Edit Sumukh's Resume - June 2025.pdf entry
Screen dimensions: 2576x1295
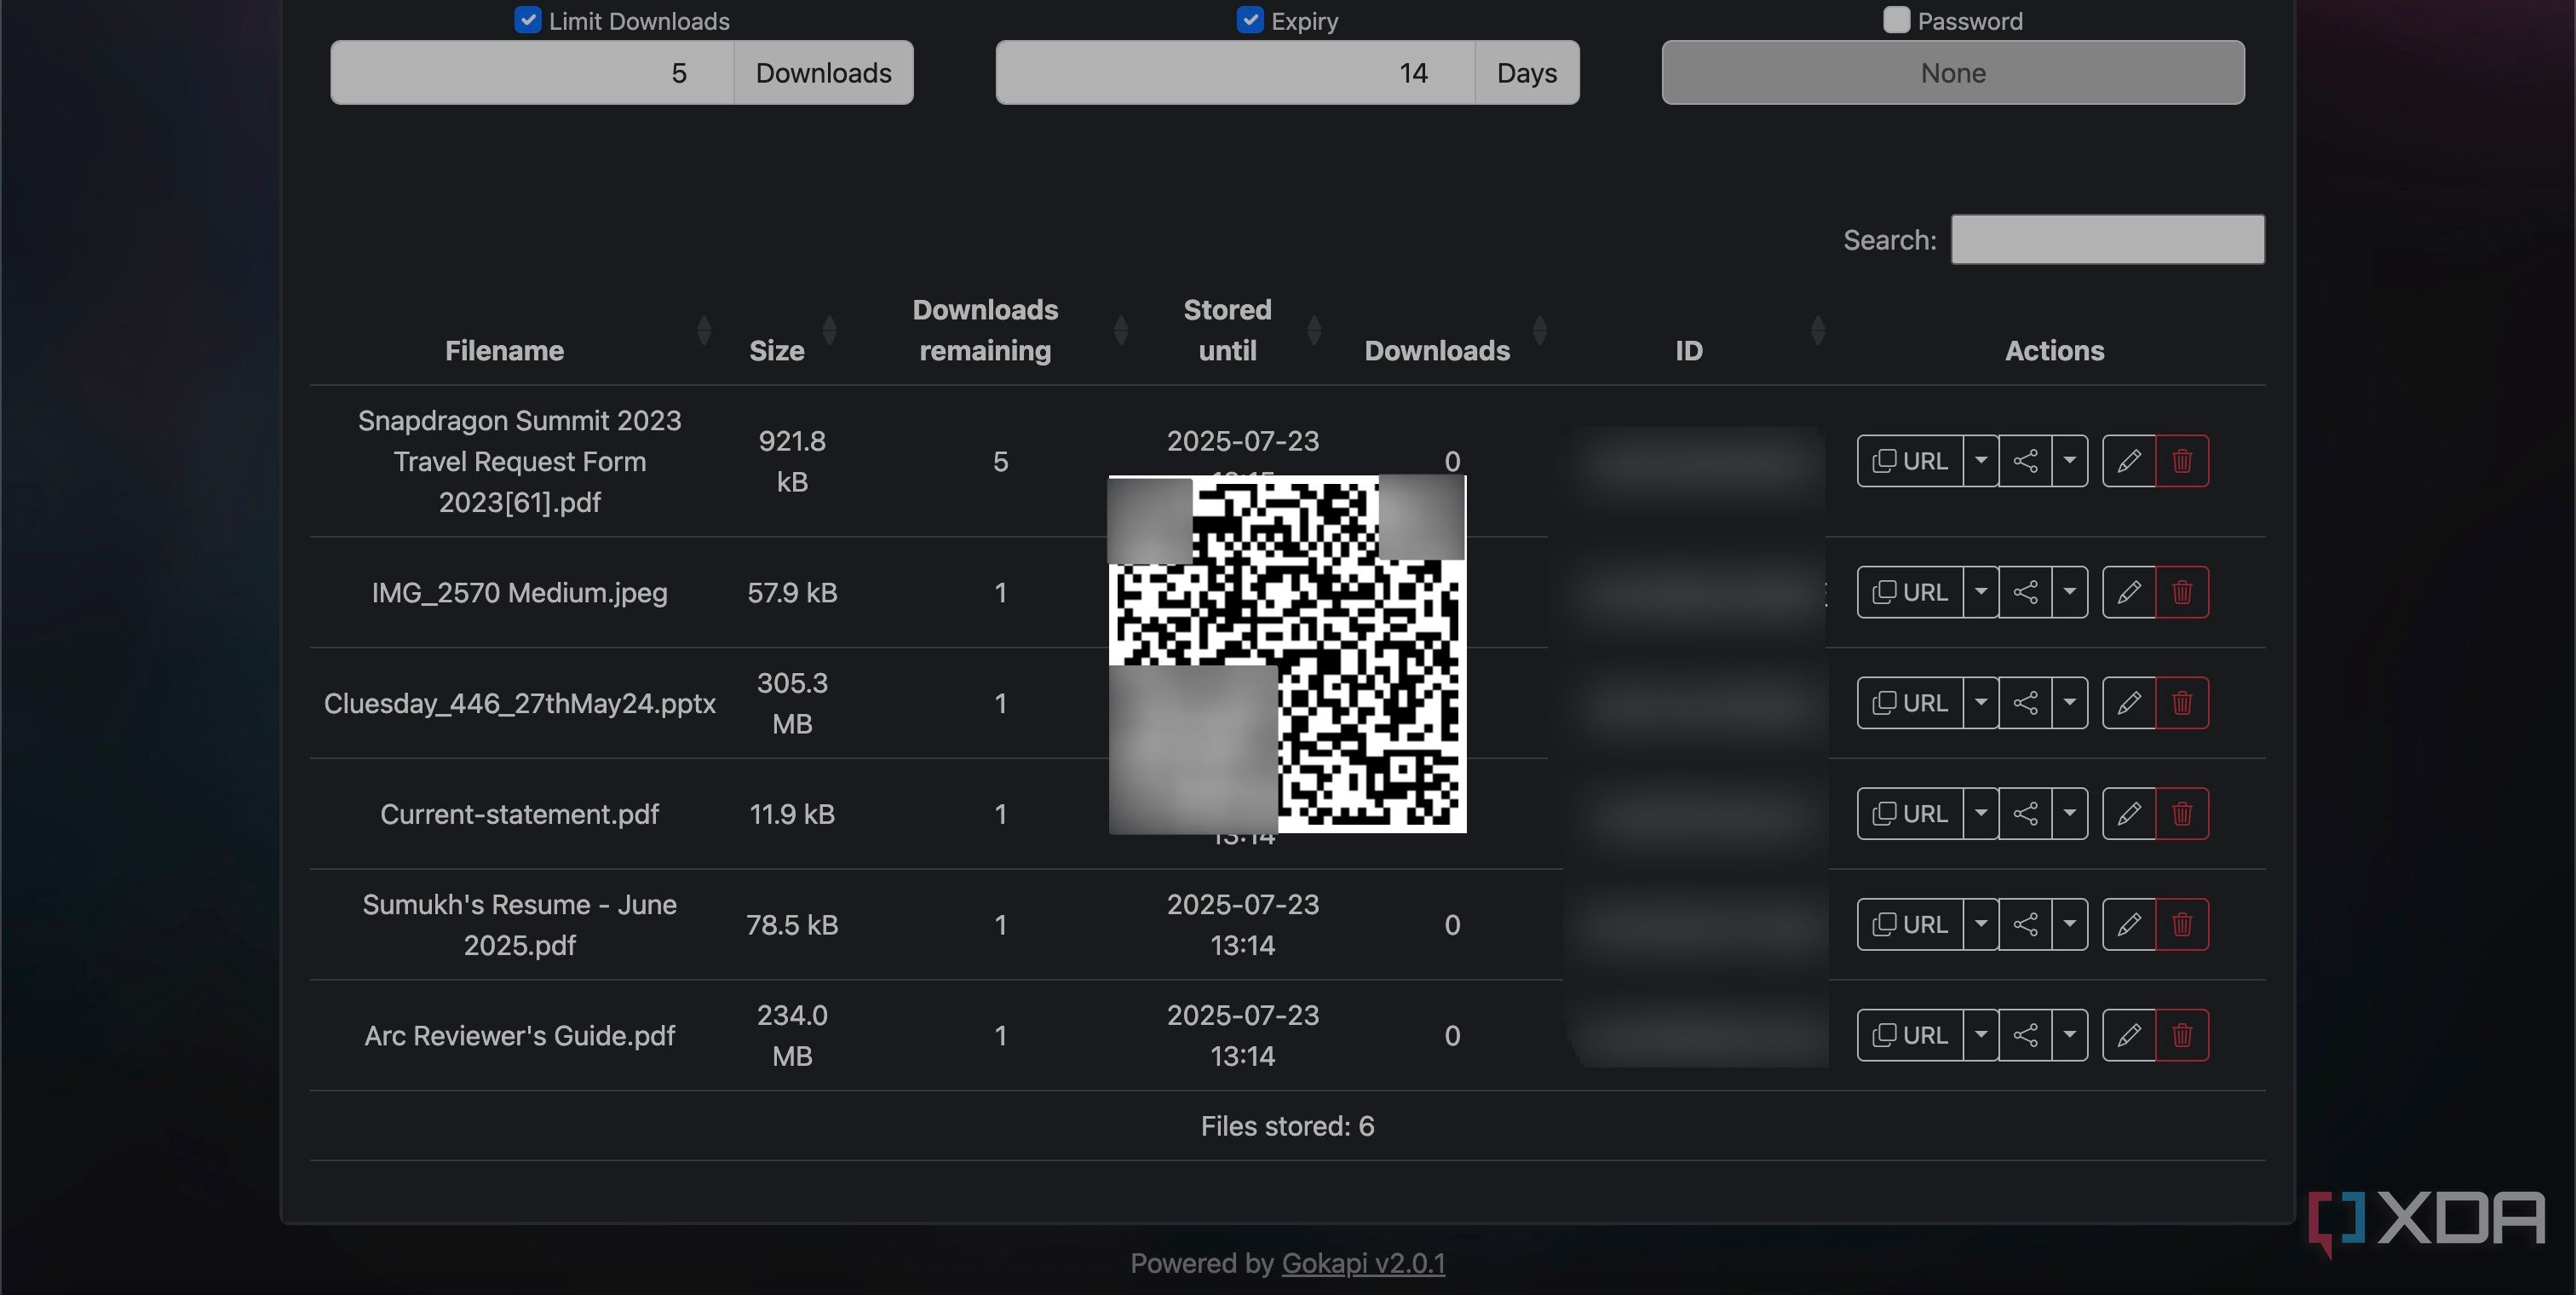(x=2129, y=924)
